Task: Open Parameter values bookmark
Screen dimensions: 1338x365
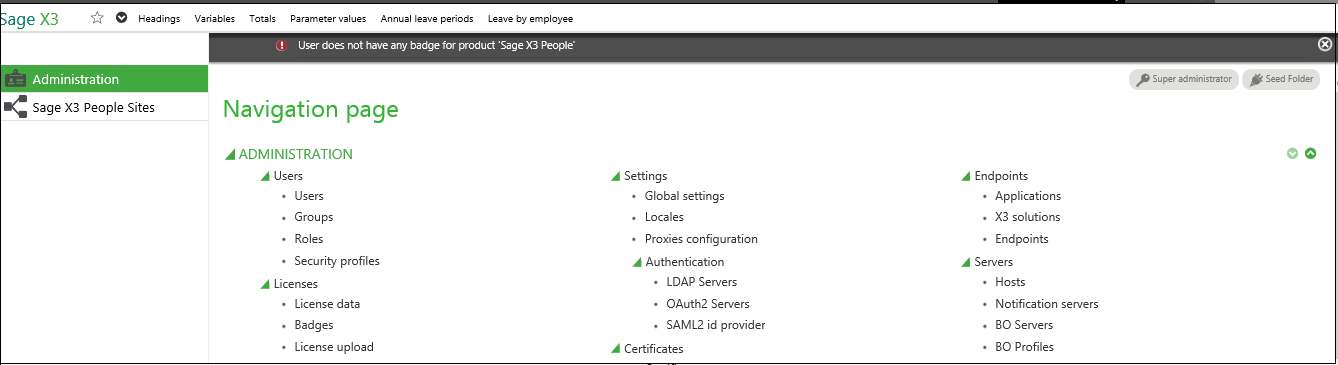Action: 328,19
